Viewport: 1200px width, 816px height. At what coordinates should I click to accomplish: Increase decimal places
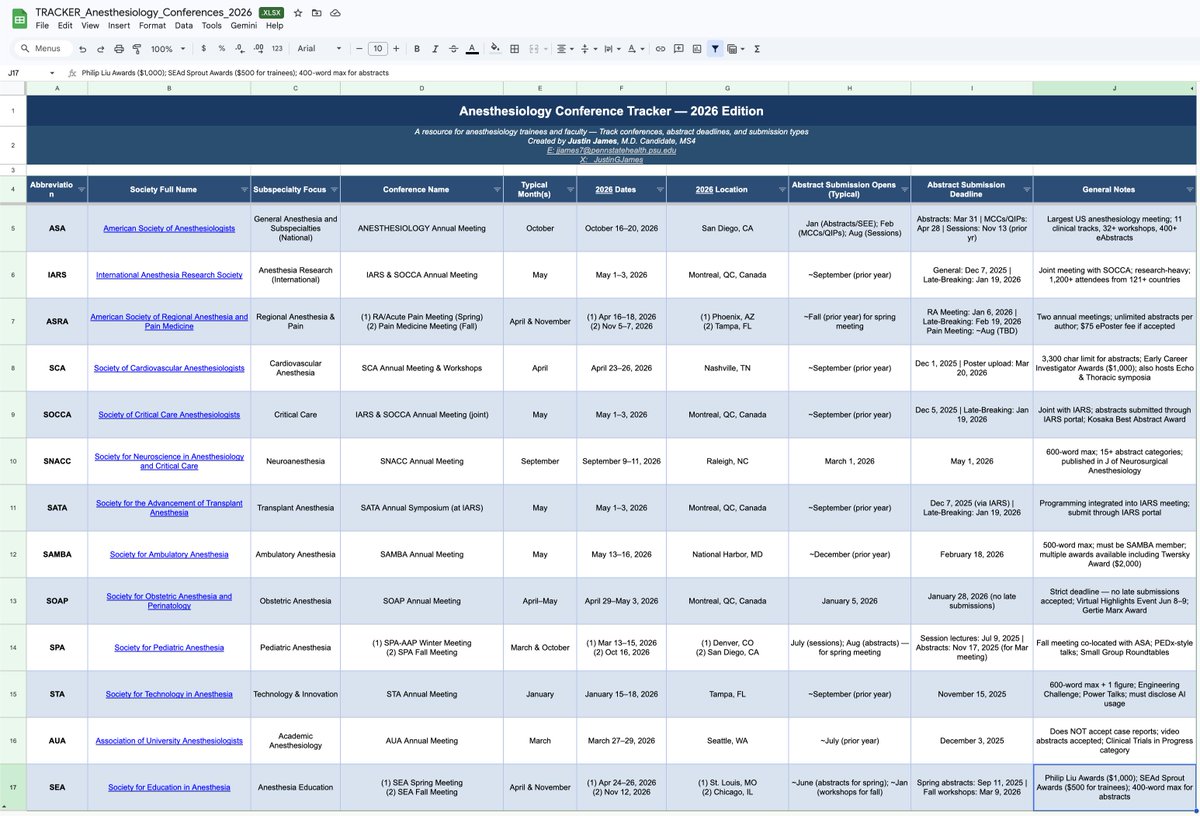pyautogui.click(x=258, y=48)
